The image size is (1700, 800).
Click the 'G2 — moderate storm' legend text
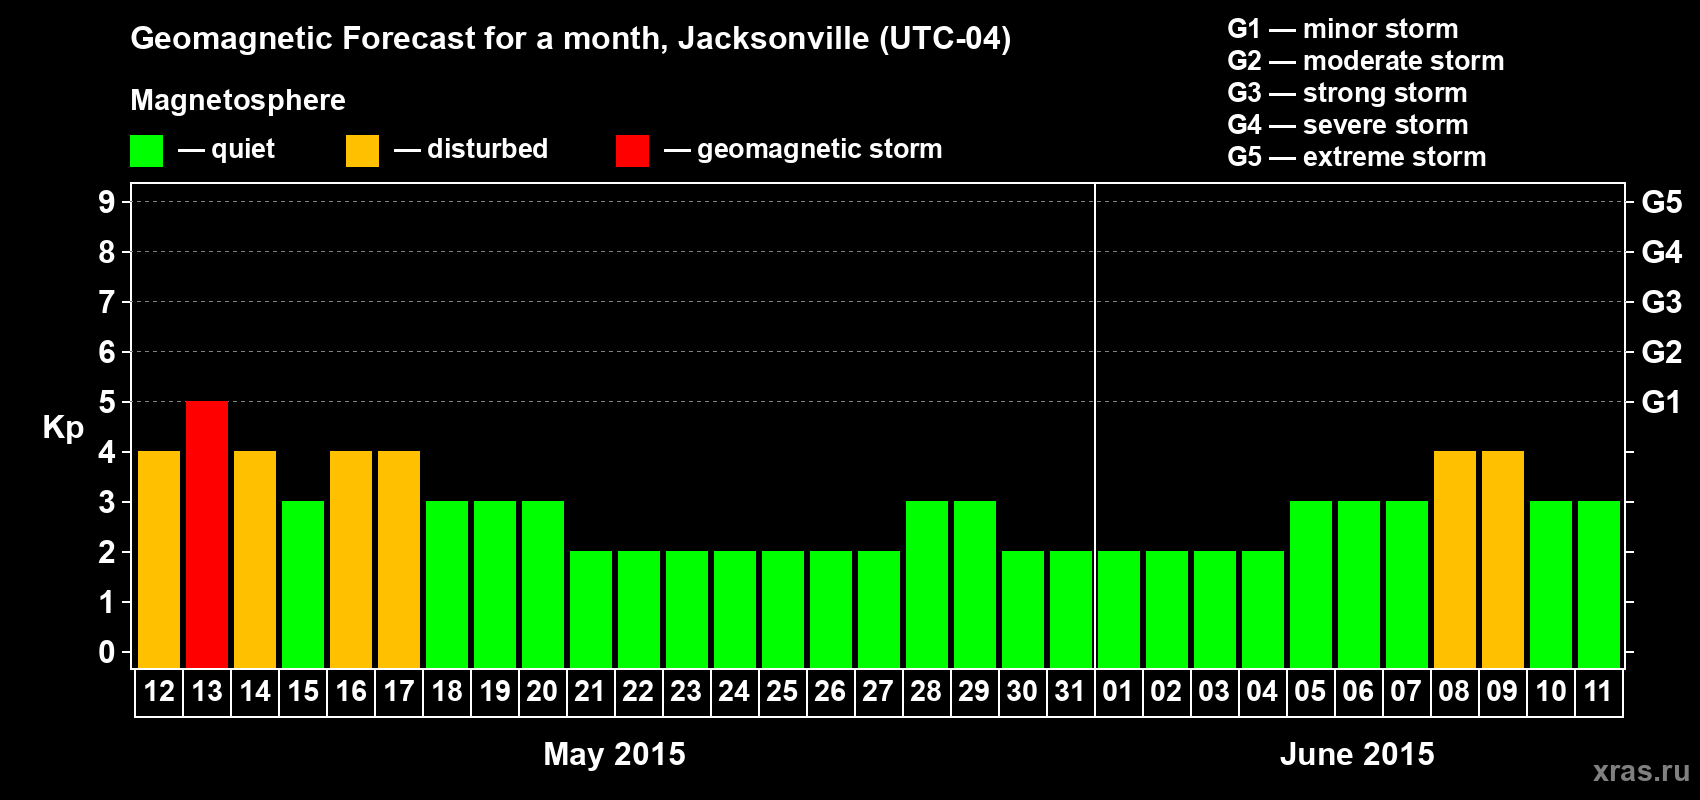click(x=1366, y=61)
